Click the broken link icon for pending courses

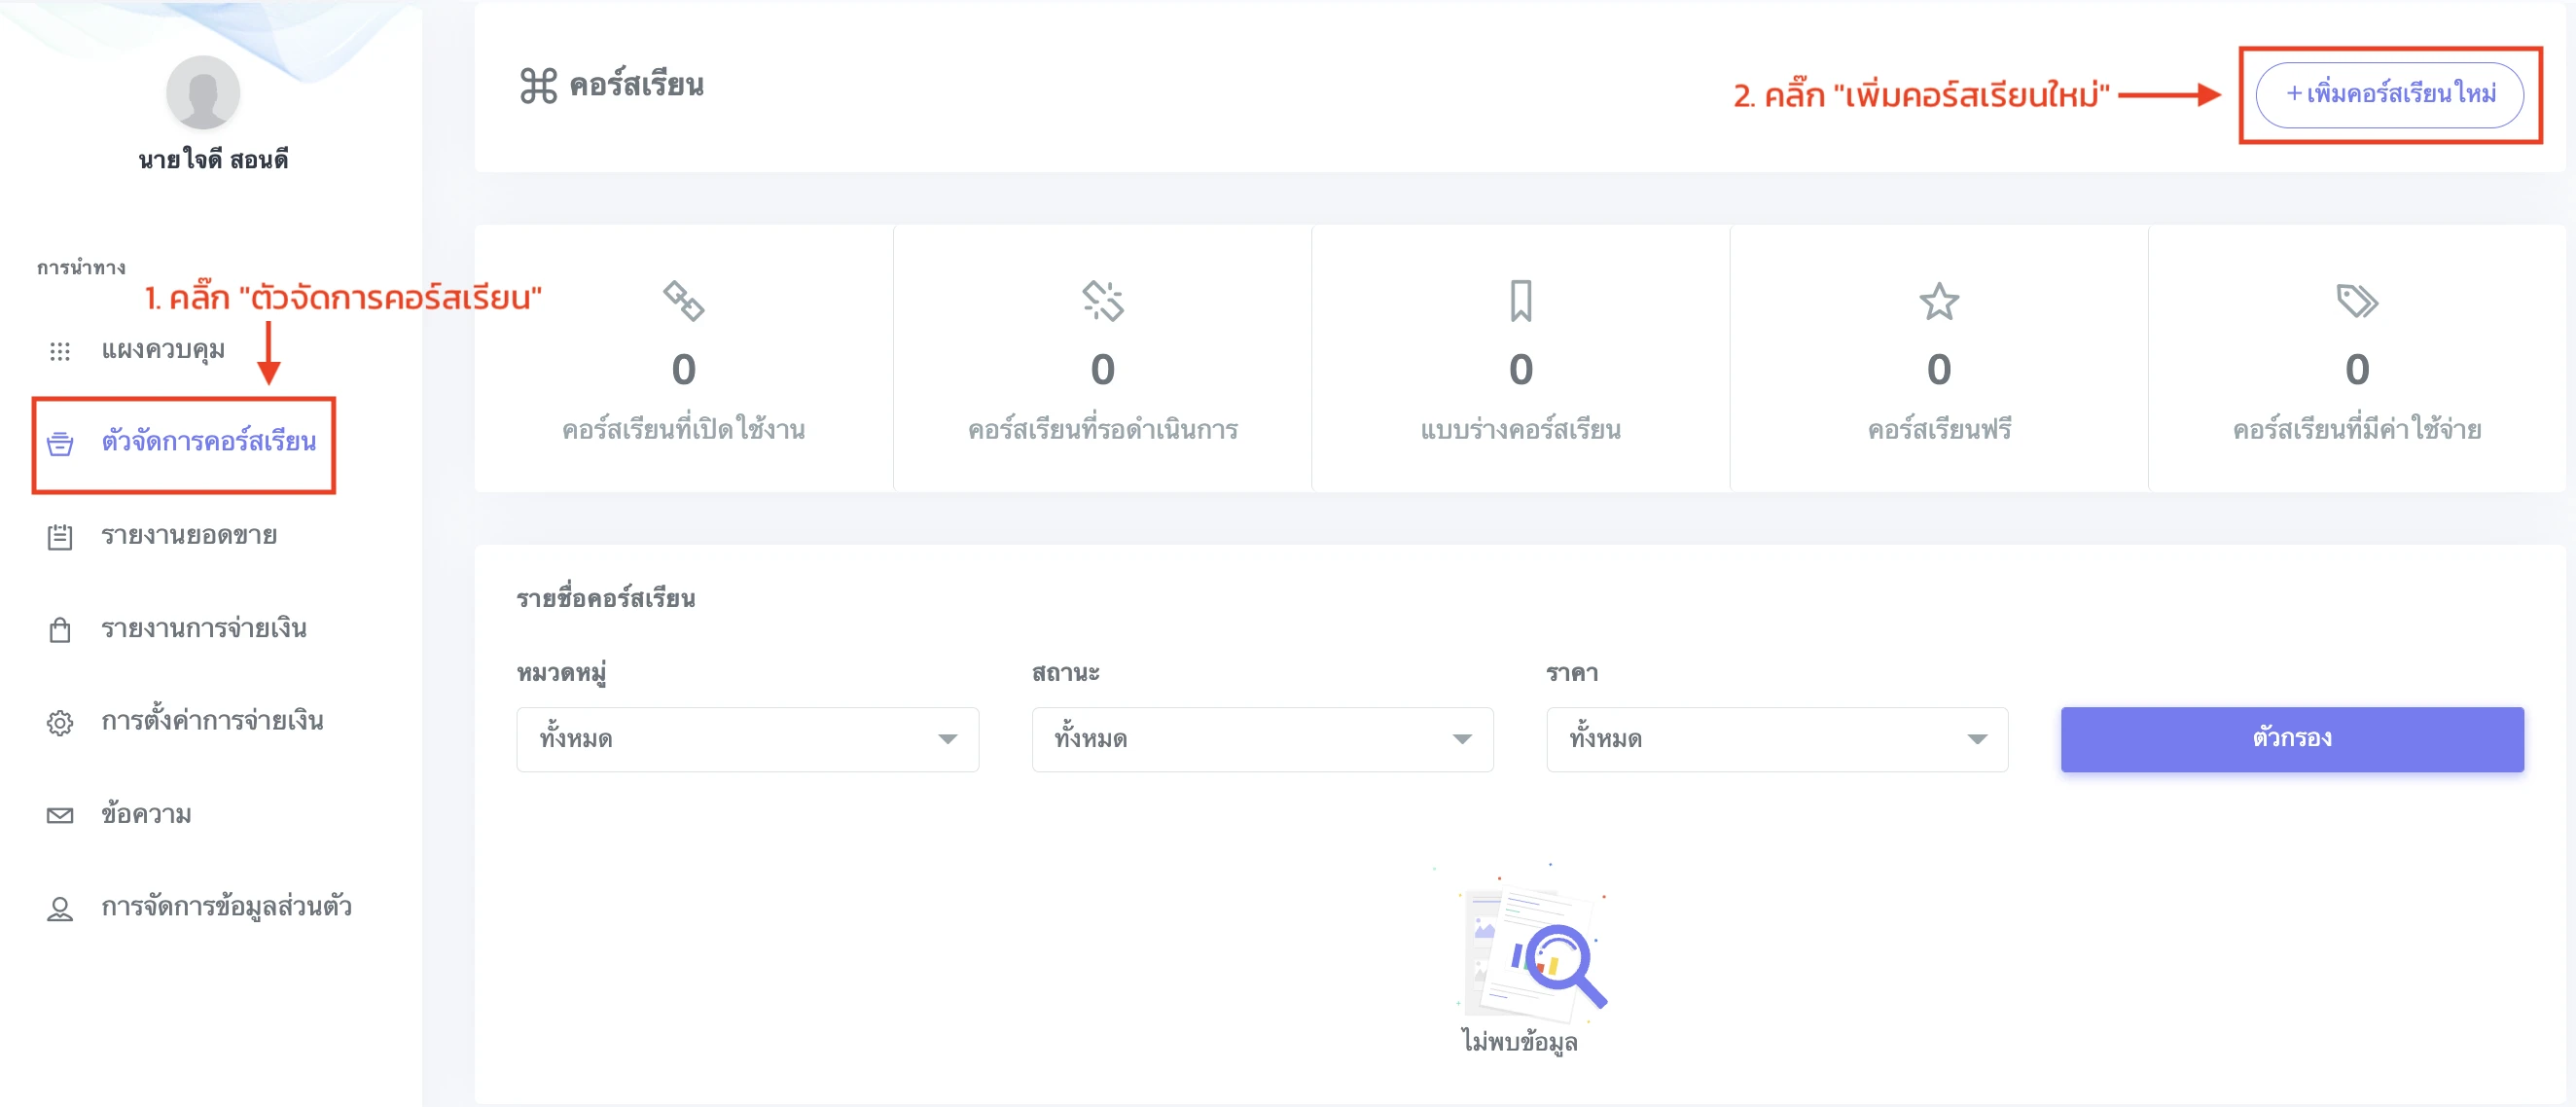coord(1102,300)
